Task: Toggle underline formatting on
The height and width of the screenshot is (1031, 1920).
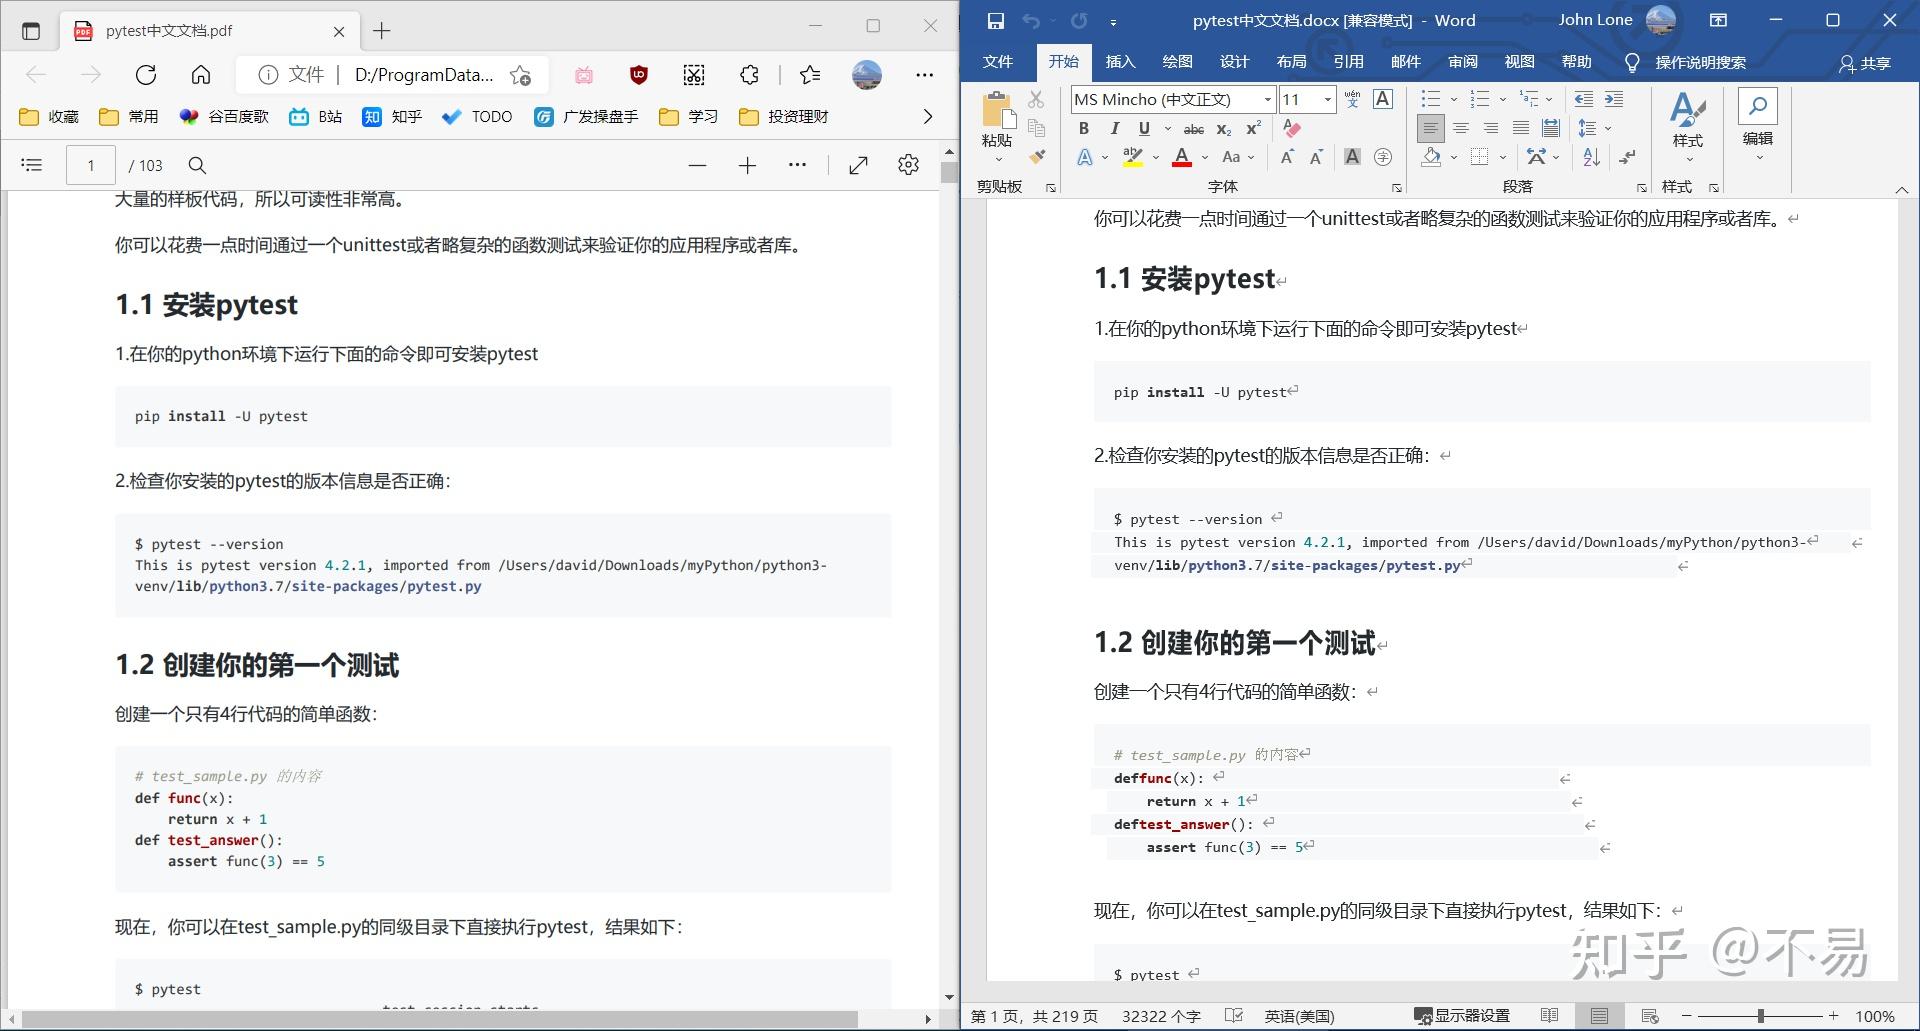Action: click(1143, 129)
